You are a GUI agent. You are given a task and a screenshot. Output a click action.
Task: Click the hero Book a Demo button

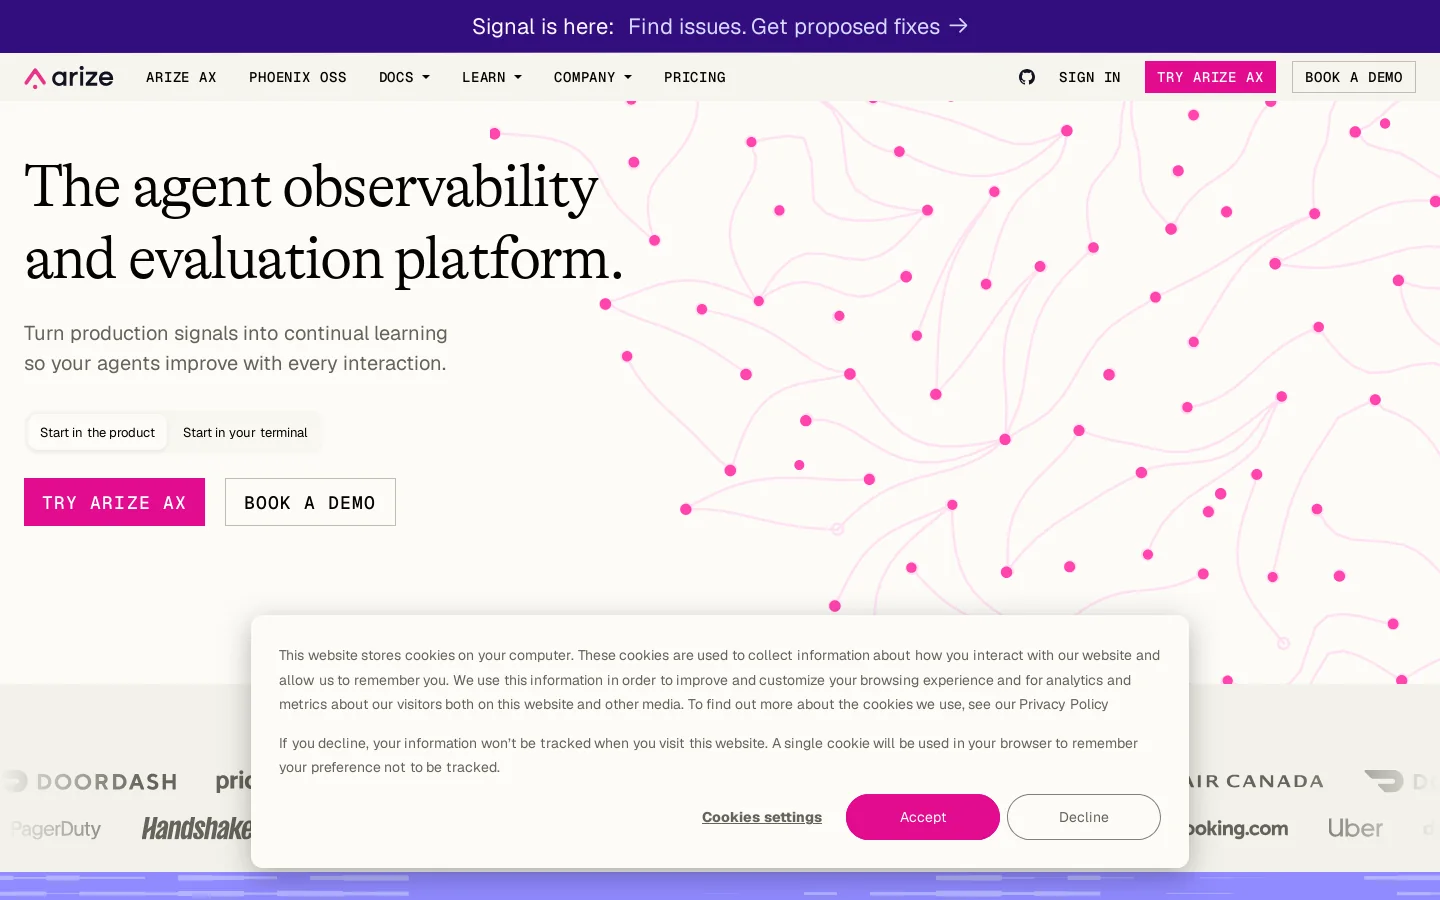click(310, 502)
